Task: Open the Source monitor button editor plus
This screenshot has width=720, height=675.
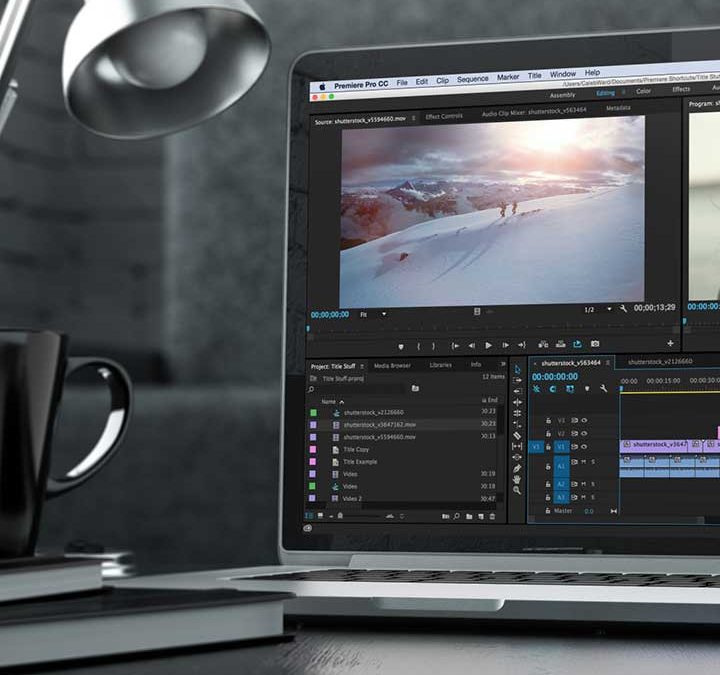Action: click(670, 343)
